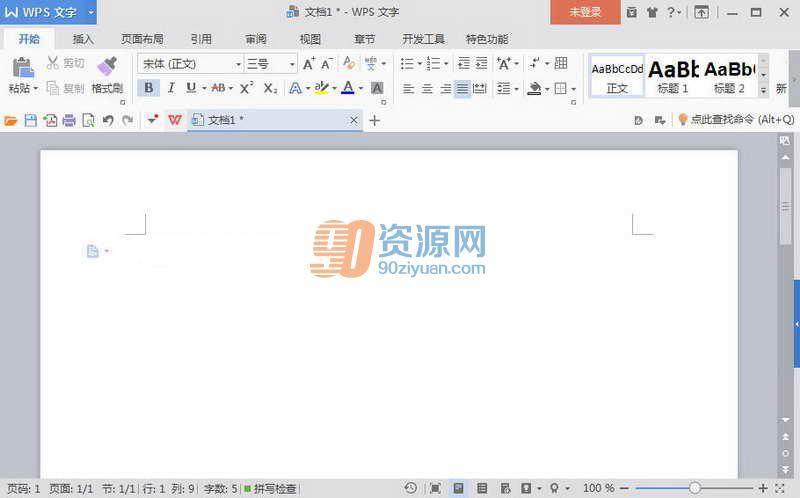Expand borders dropdown arrow

pyautogui.click(x=573, y=89)
